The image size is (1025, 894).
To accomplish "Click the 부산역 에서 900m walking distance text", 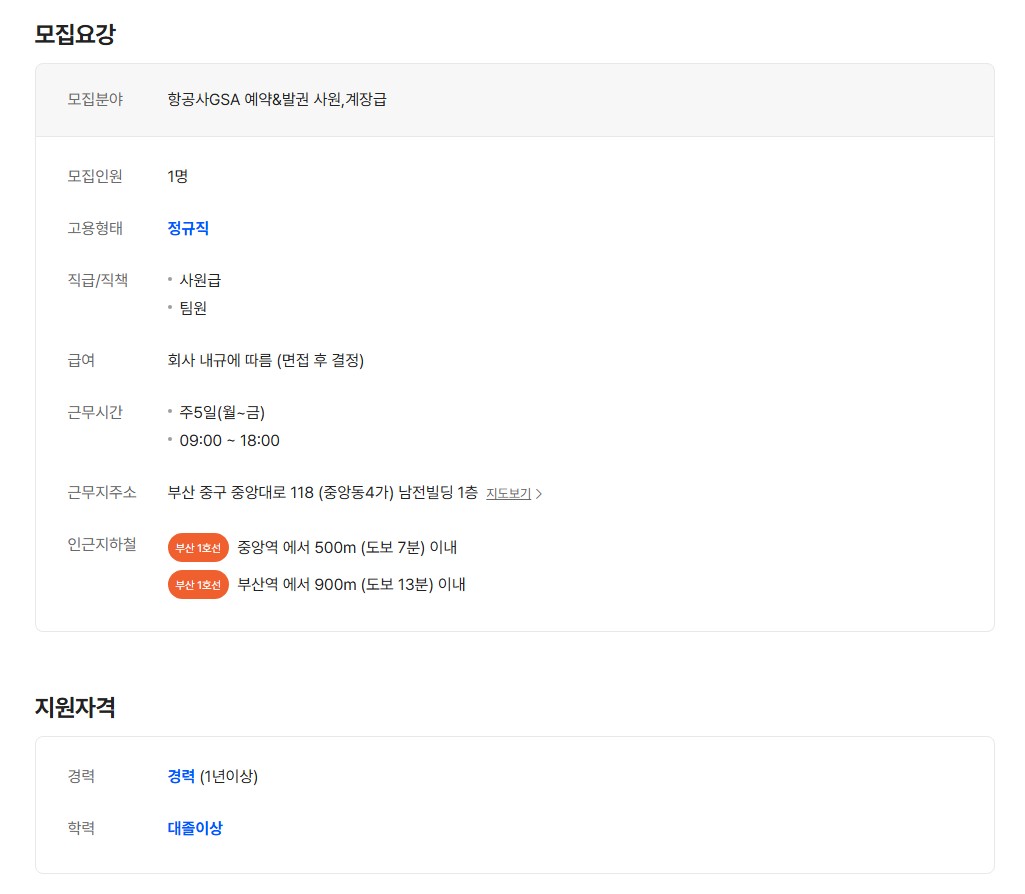I will point(351,585).
